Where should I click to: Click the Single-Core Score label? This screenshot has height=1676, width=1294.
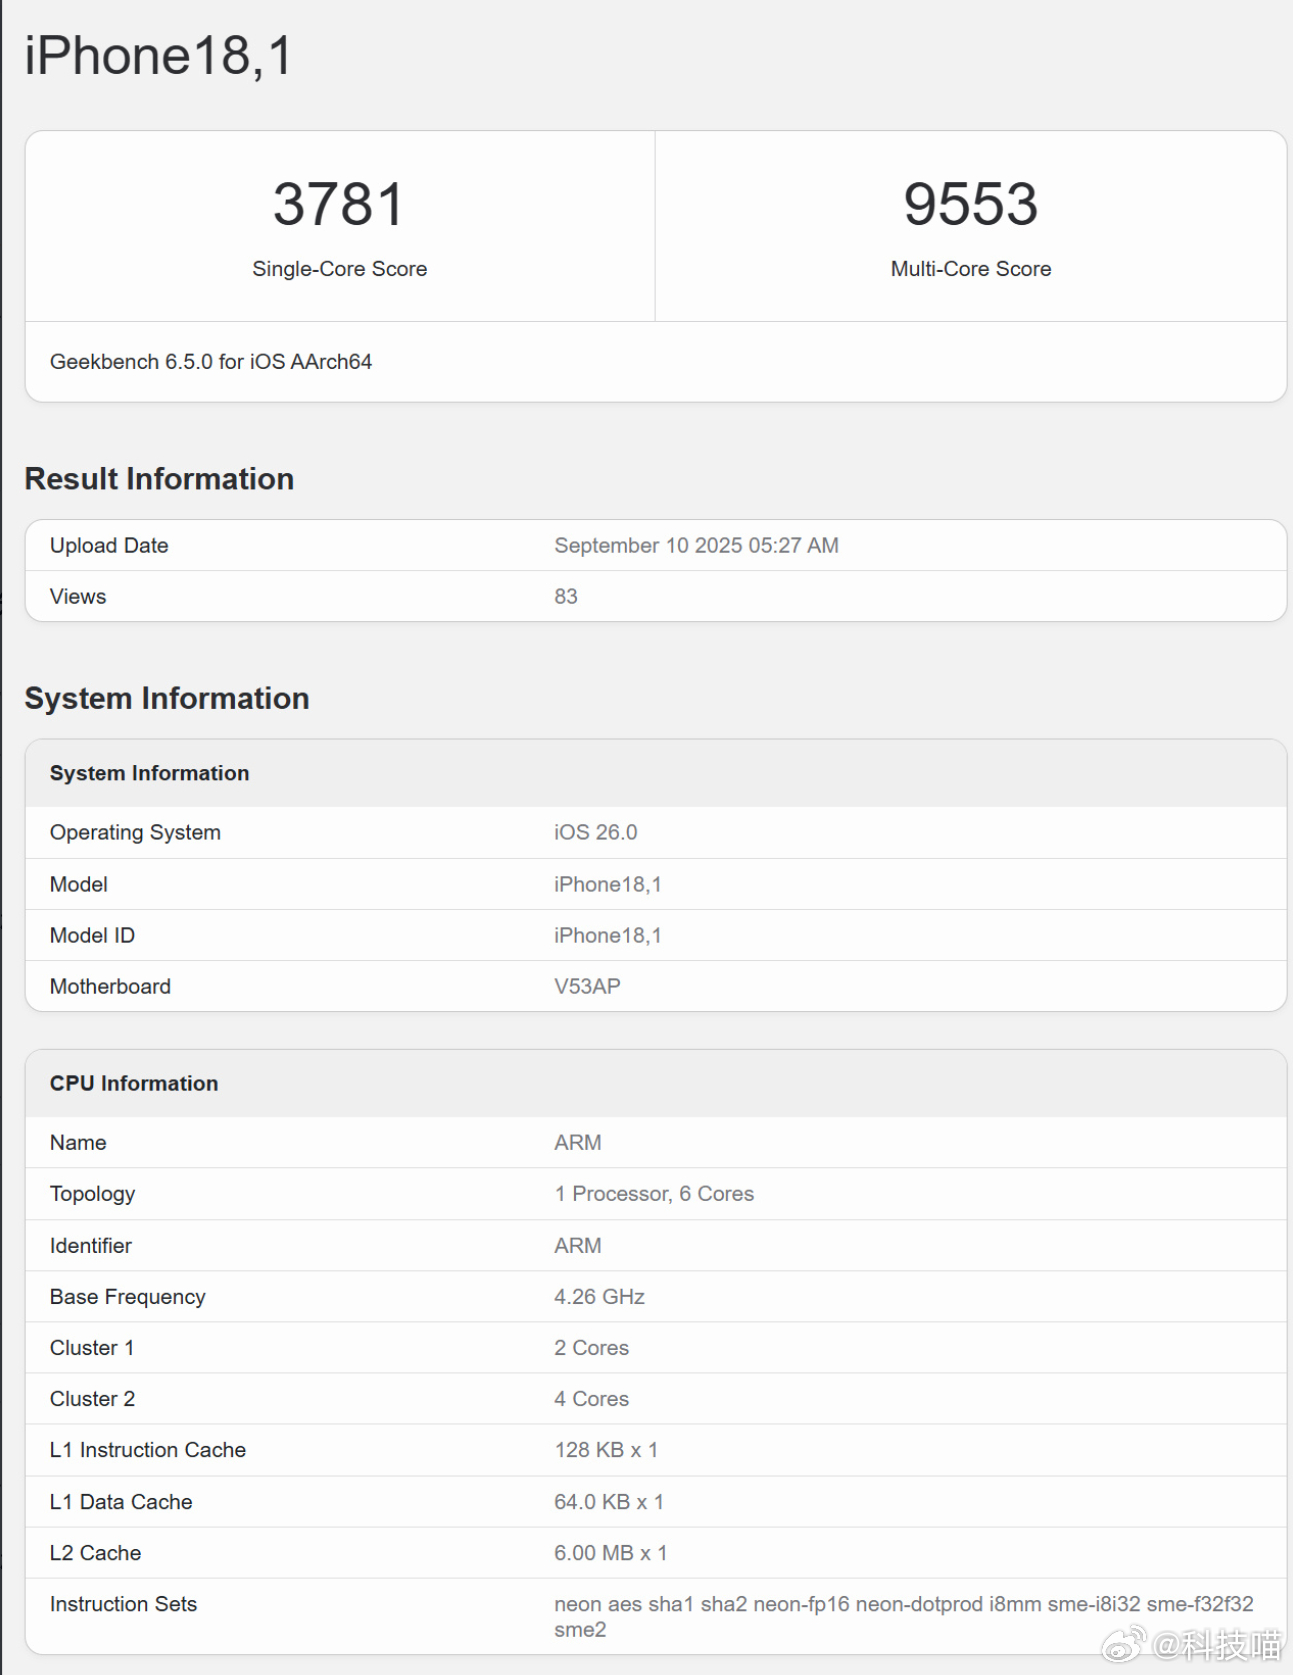(x=339, y=269)
